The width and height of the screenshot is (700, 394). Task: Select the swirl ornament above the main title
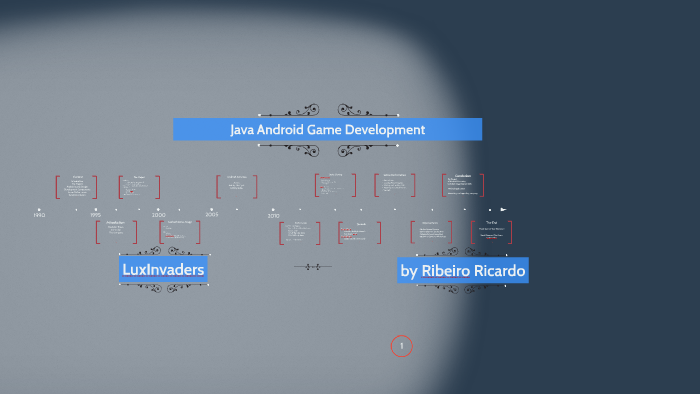click(x=328, y=110)
